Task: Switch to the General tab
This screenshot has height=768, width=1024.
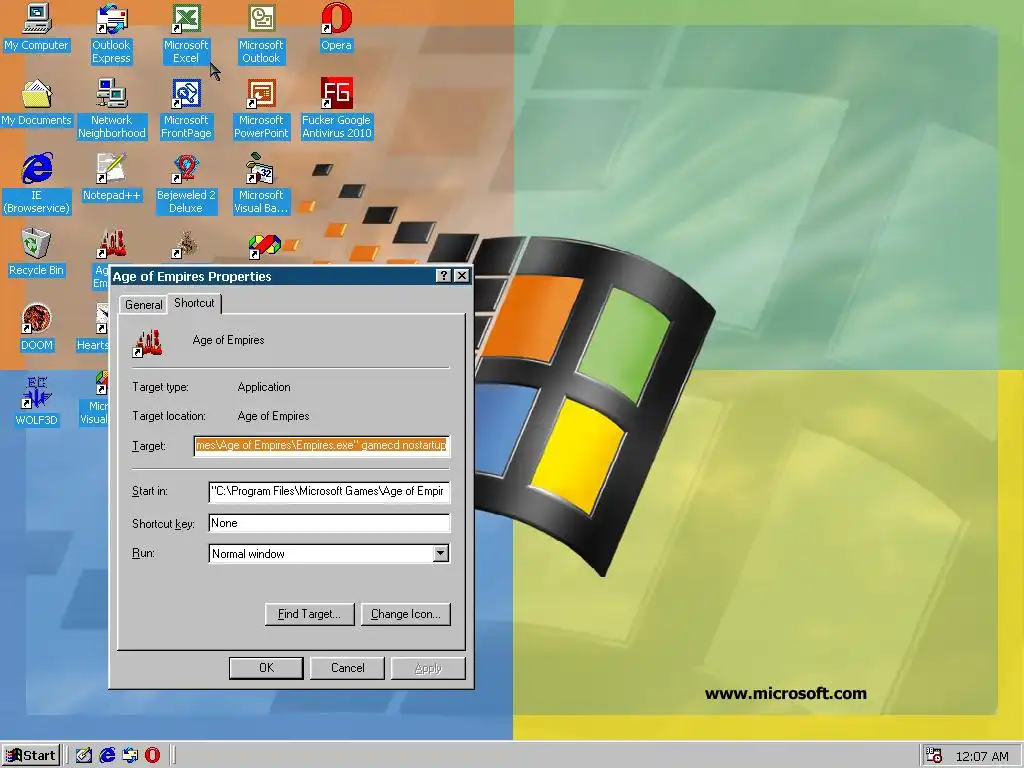Action: [x=144, y=305]
